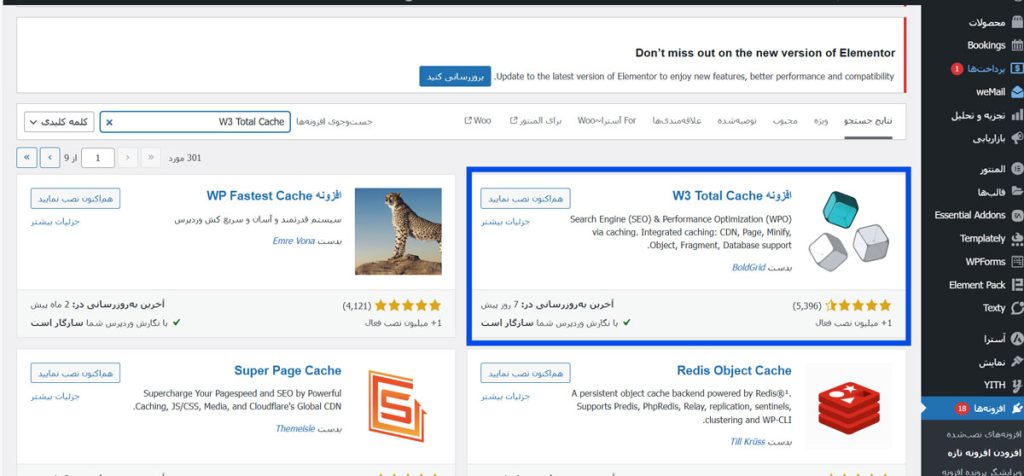
Task: Open افزودن افزونه تازه submenu item
Action: coord(984,452)
